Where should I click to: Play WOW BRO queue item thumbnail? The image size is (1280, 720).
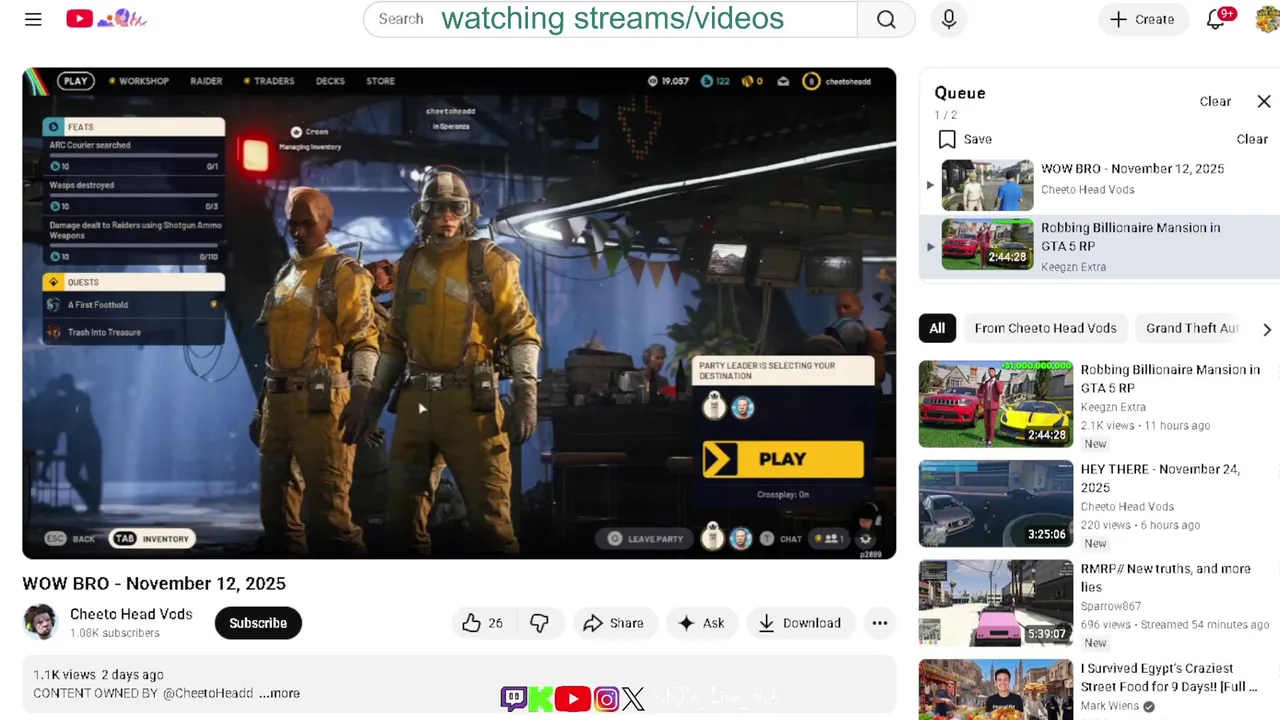987,185
